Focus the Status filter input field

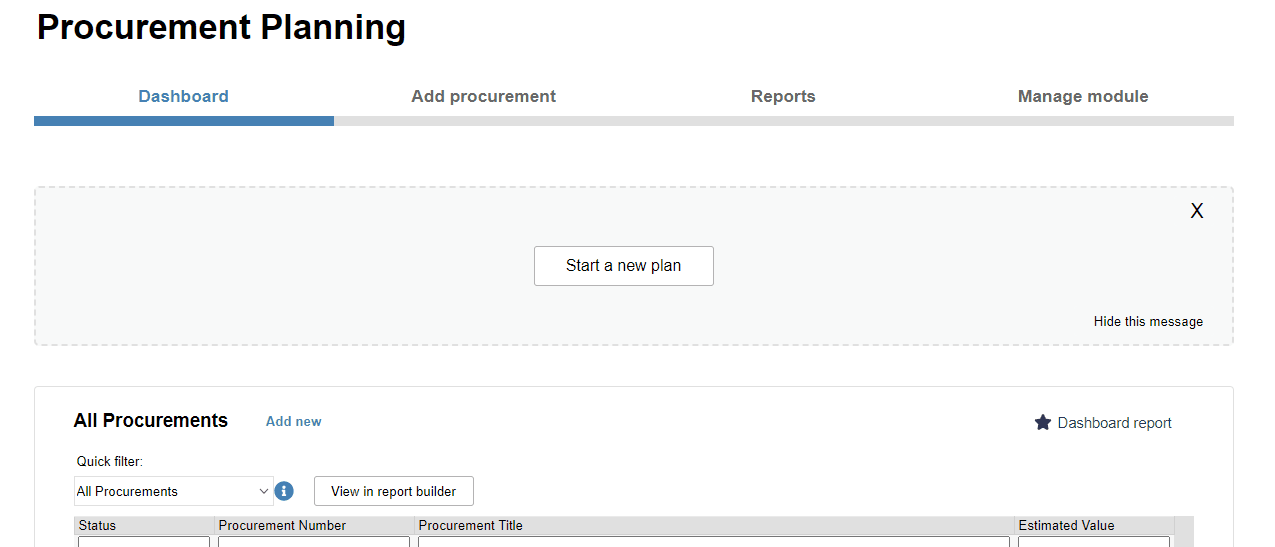click(x=144, y=542)
